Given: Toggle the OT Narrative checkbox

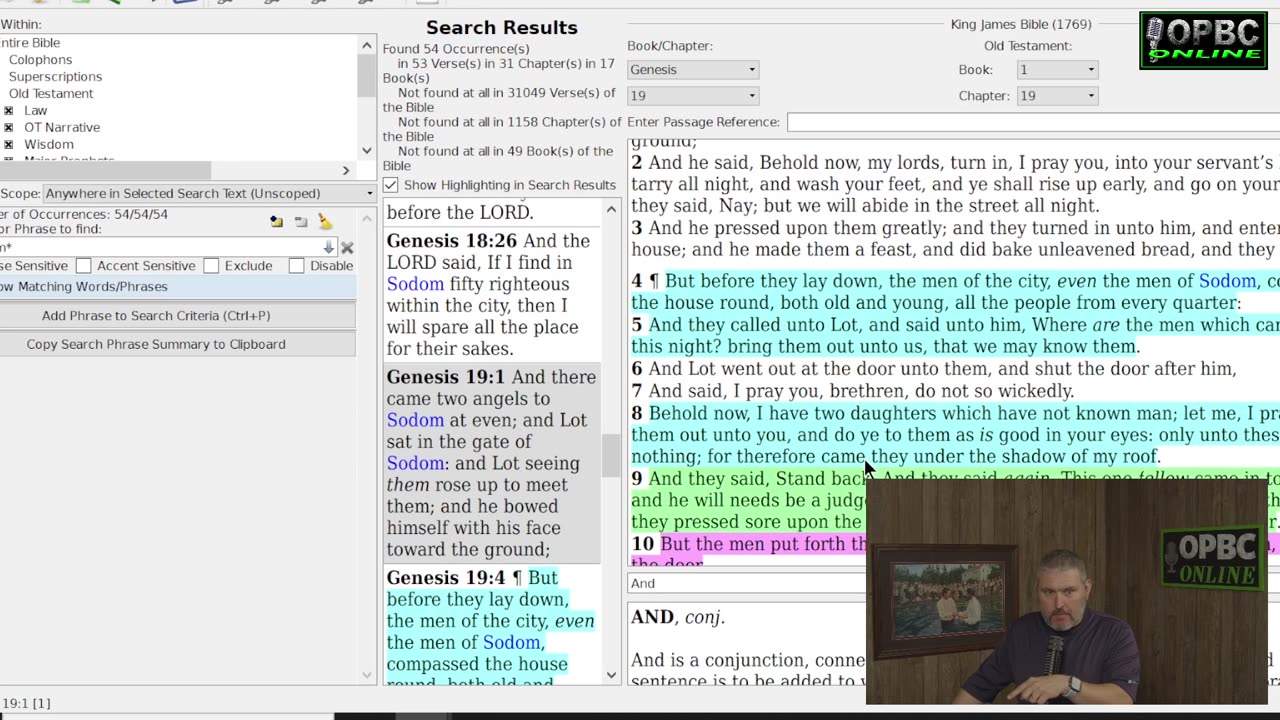Looking at the screenshot, I should click(x=8, y=127).
